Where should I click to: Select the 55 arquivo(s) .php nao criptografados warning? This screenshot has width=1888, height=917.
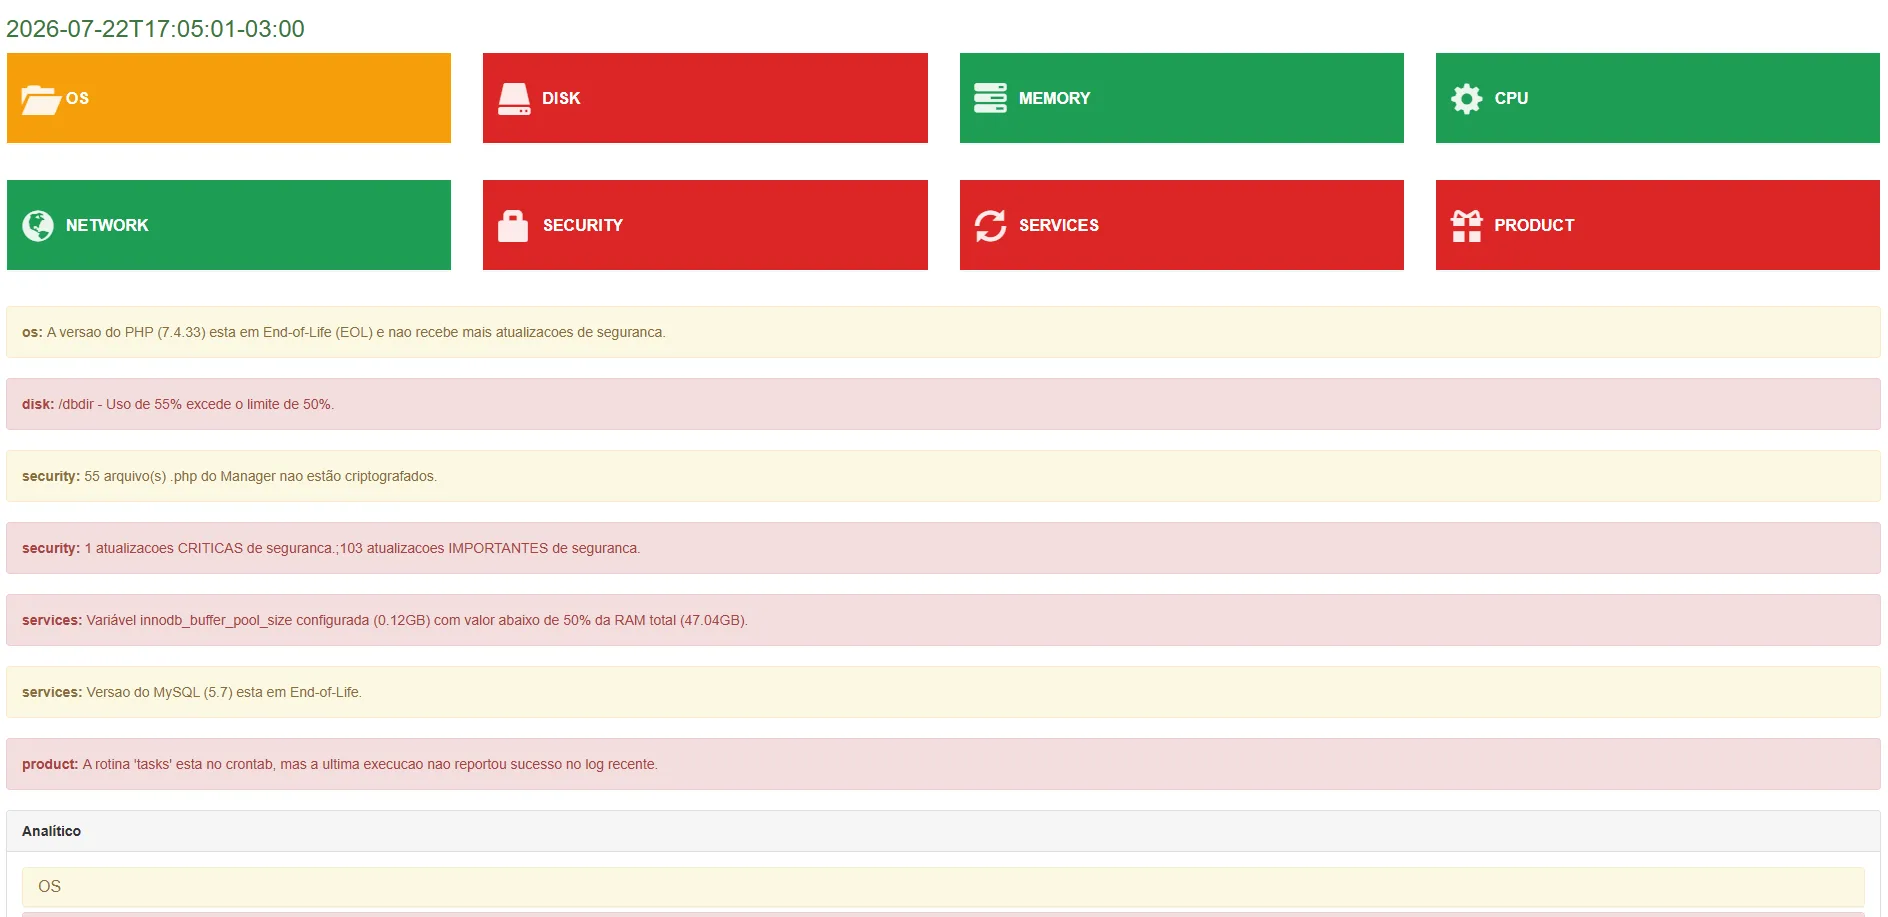(943, 476)
